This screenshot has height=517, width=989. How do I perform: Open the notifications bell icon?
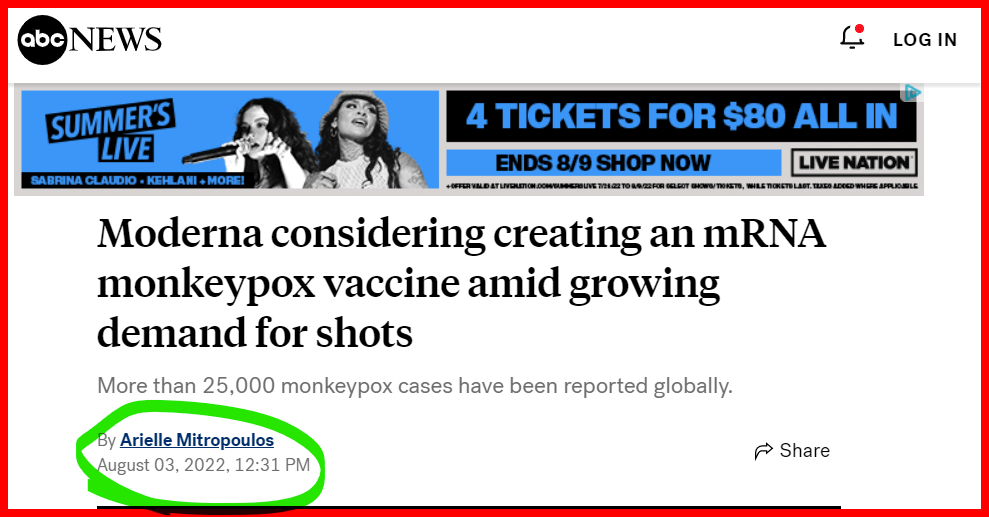click(x=851, y=38)
